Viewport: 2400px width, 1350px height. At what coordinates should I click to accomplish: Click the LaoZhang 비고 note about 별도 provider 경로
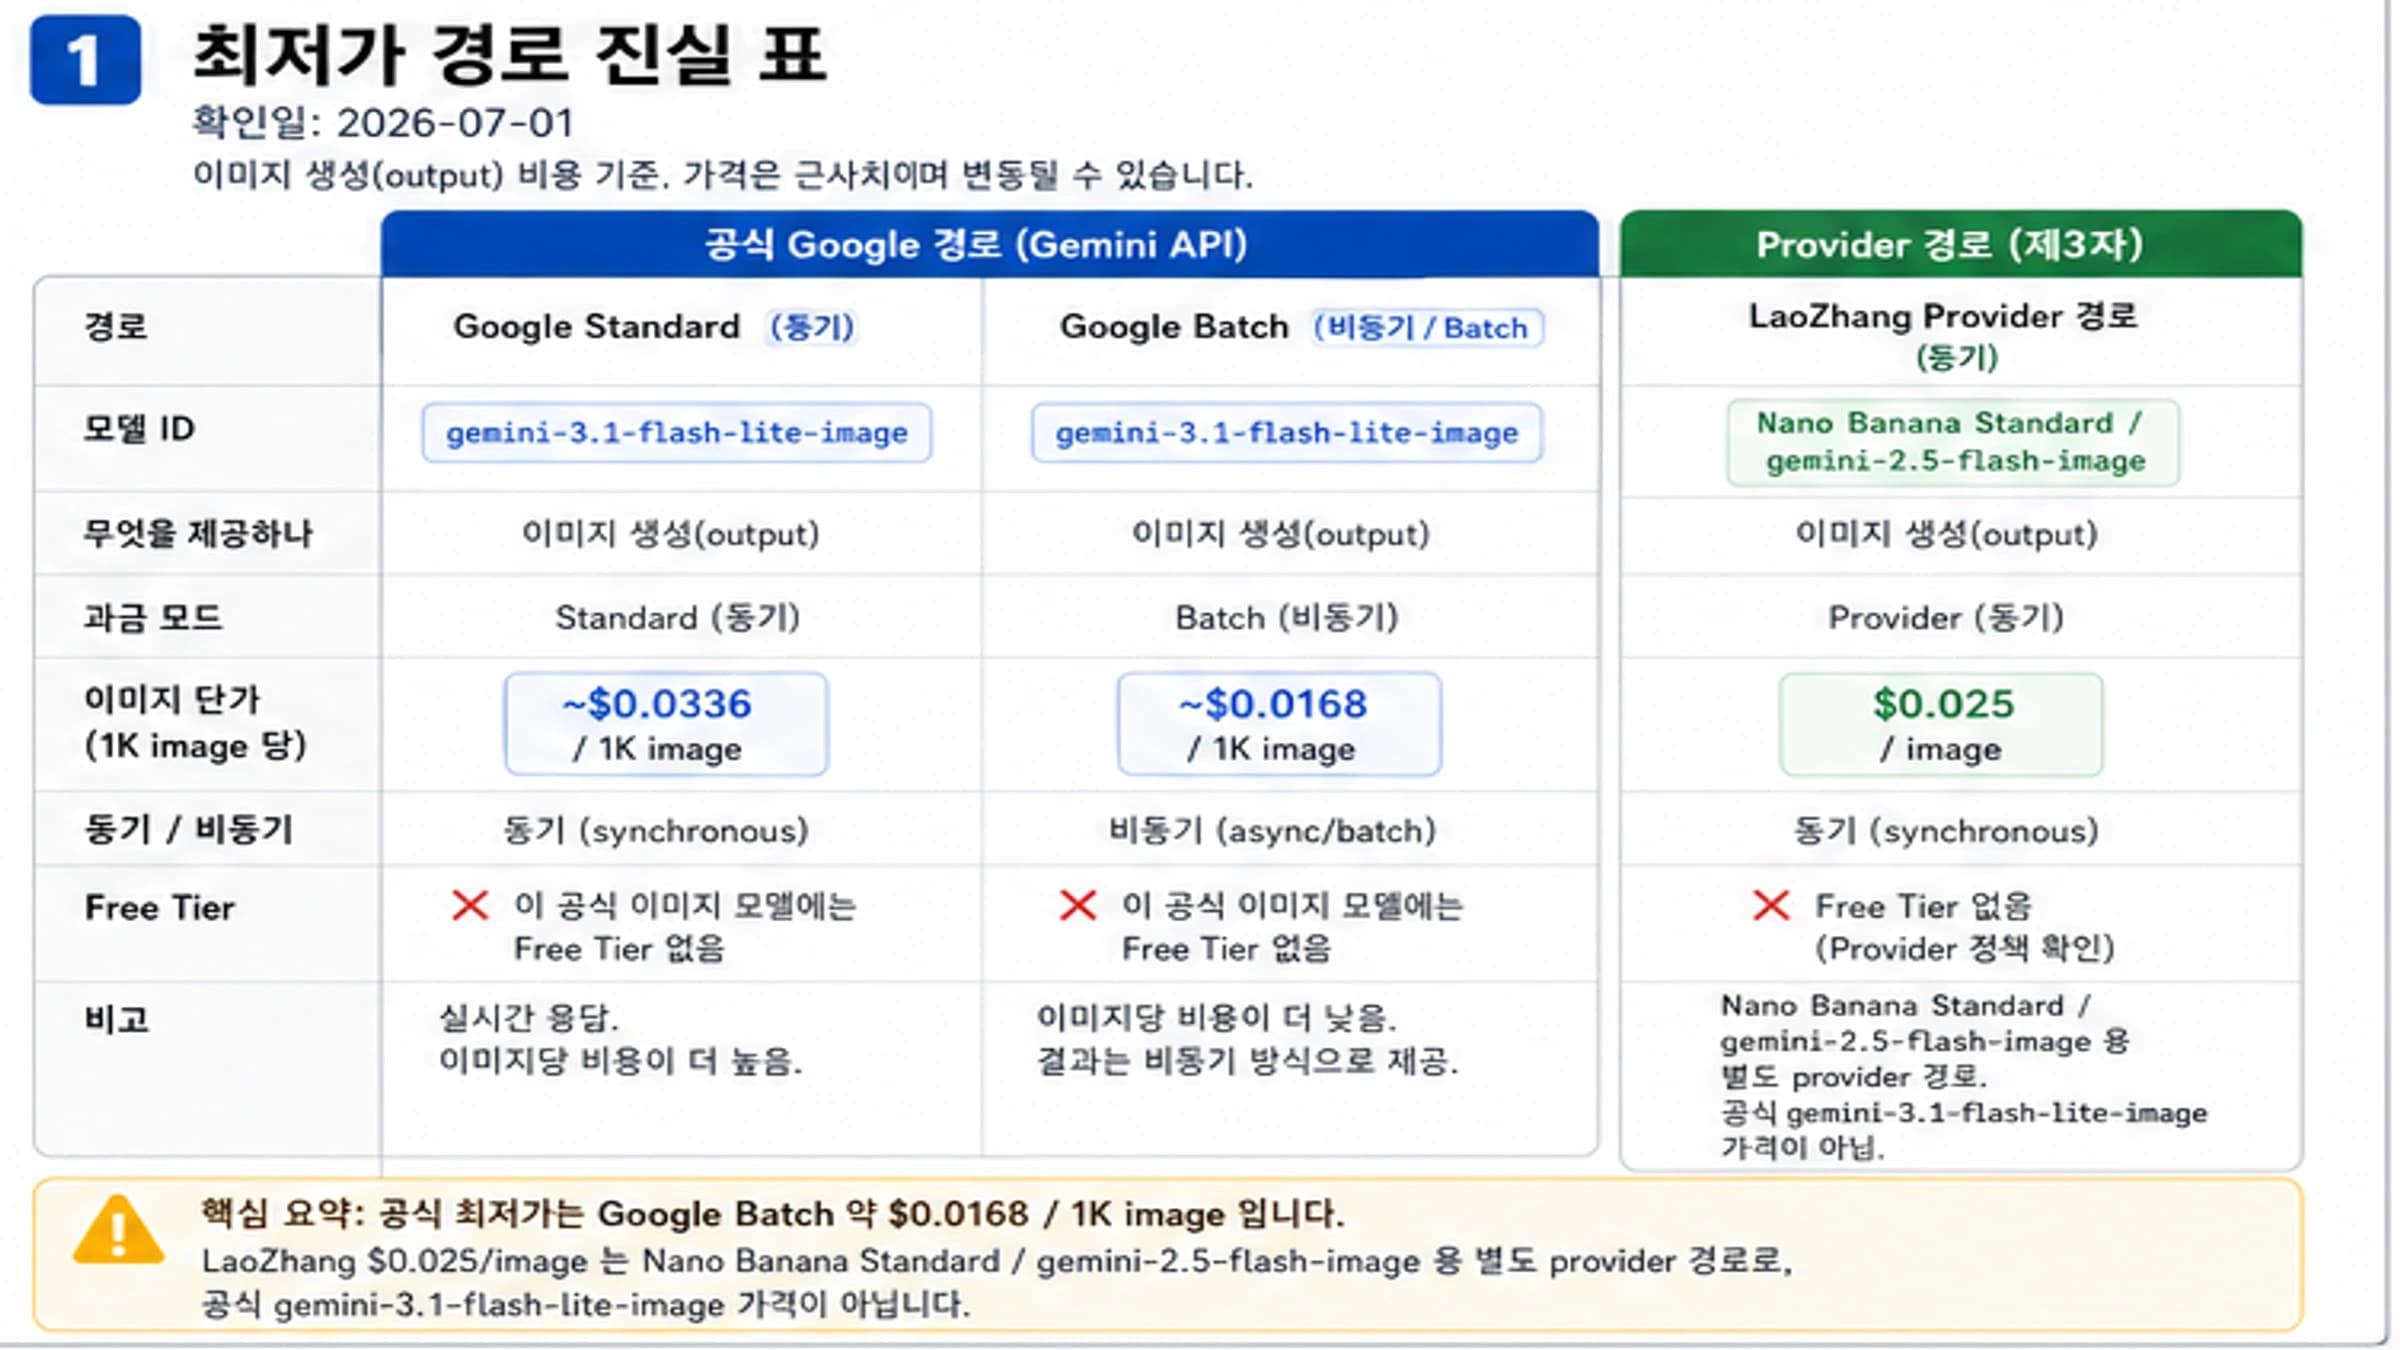click(x=1964, y=1076)
